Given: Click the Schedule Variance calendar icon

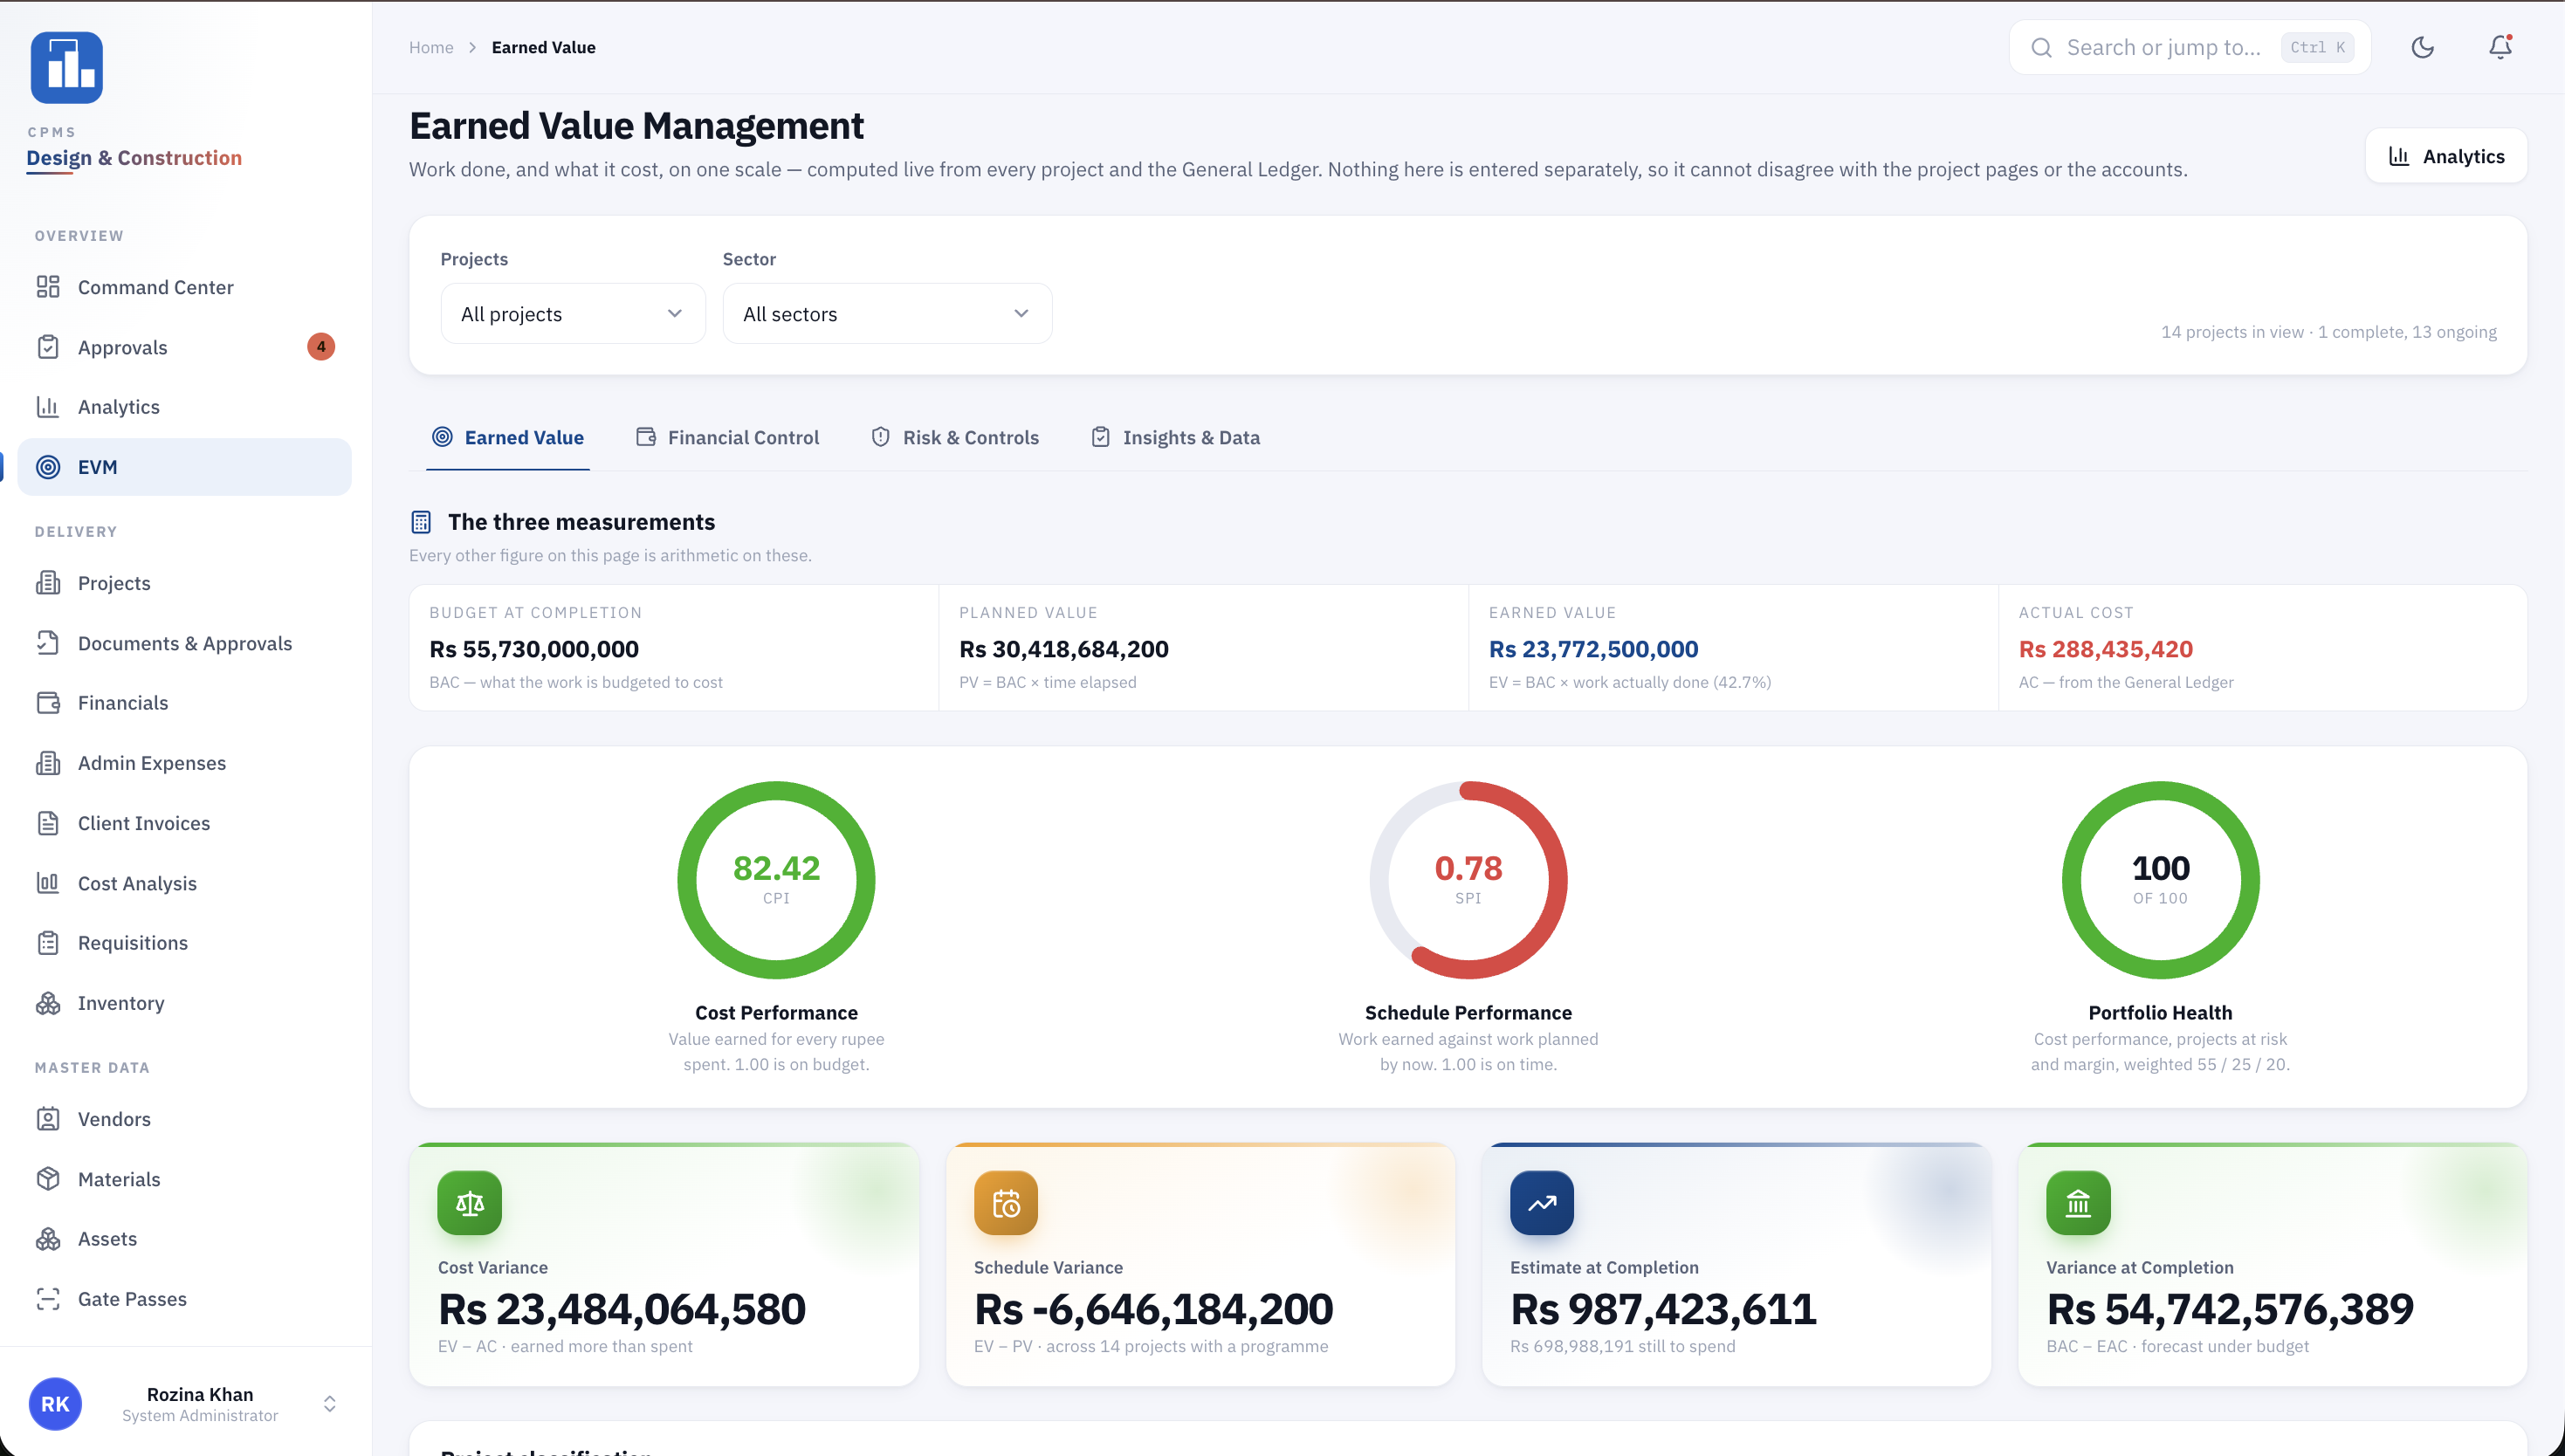Looking at the screenshot, I should click(1006, 1203).
